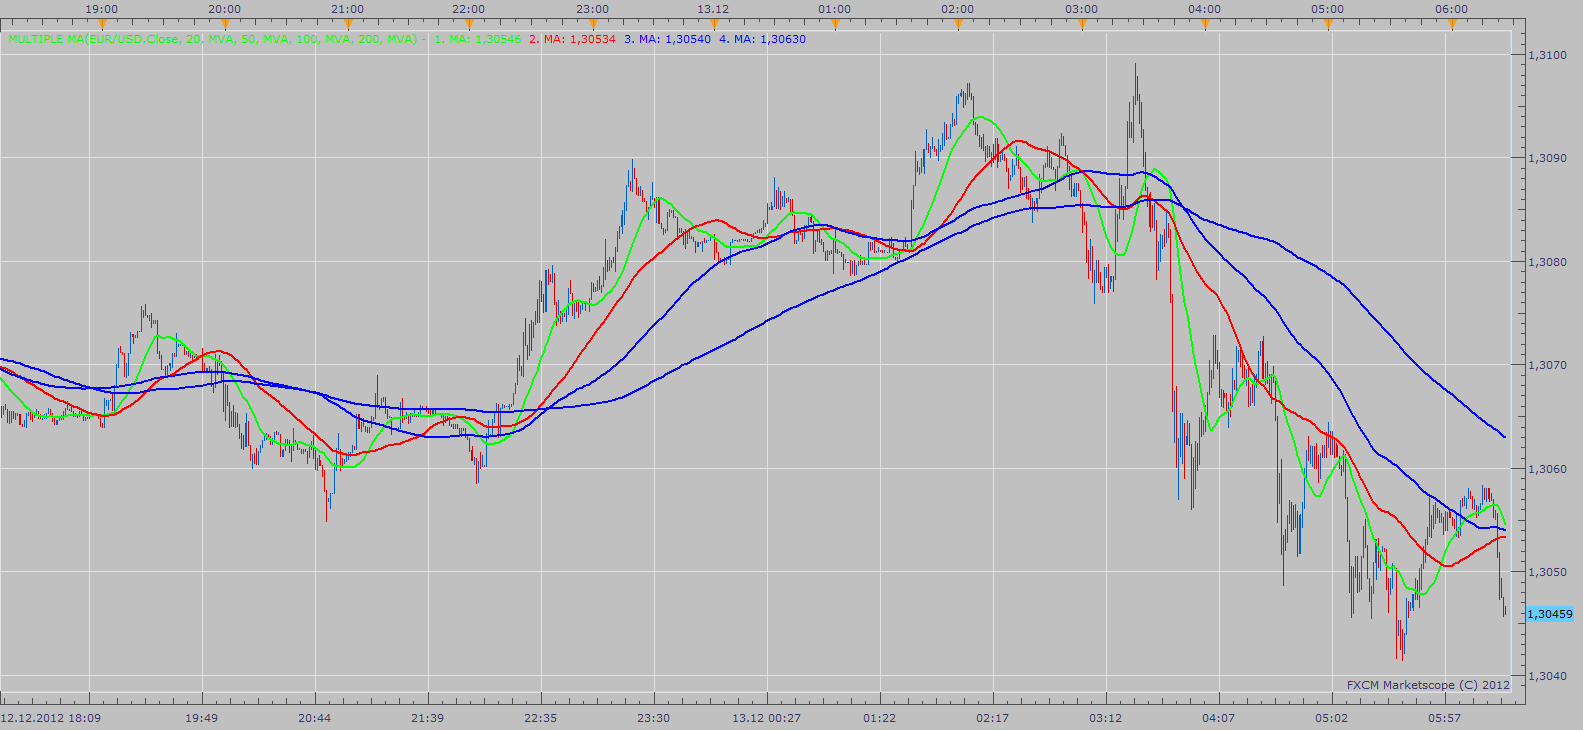Click the blue '3. MA: 1,30540' value
This screenshot has height=730, width=1583.
667,39
